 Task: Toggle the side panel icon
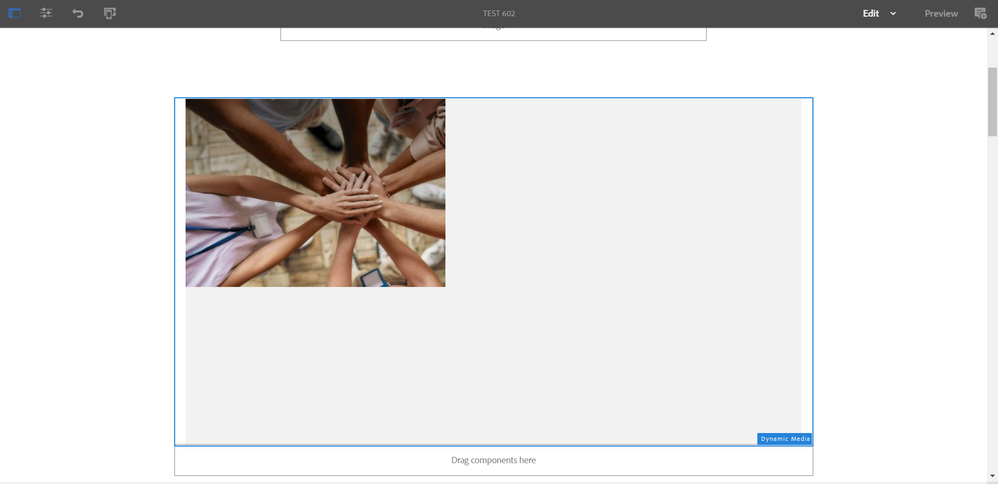[x=15, y=13]
